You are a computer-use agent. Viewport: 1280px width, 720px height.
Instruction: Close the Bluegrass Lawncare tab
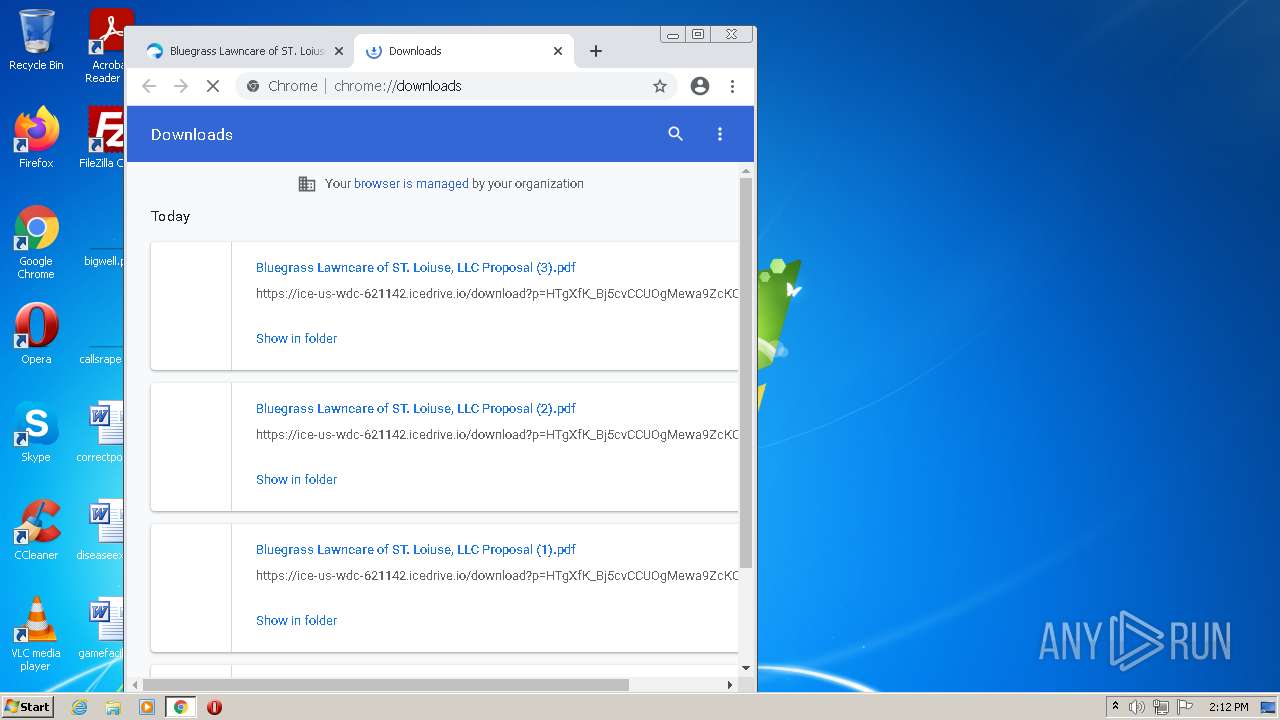(339, 51)
